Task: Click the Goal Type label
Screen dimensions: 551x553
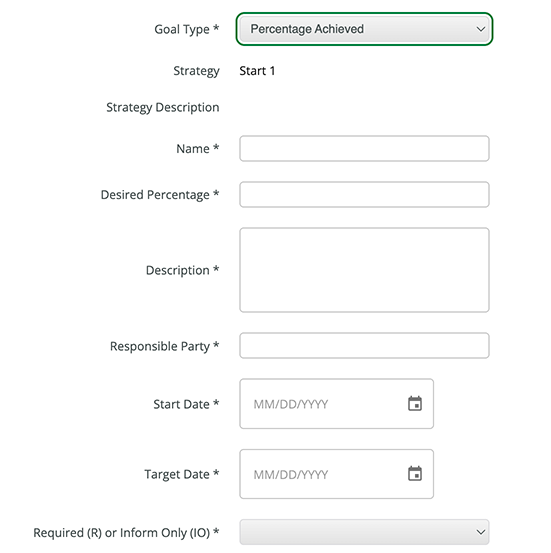Action: pos(187,29)
